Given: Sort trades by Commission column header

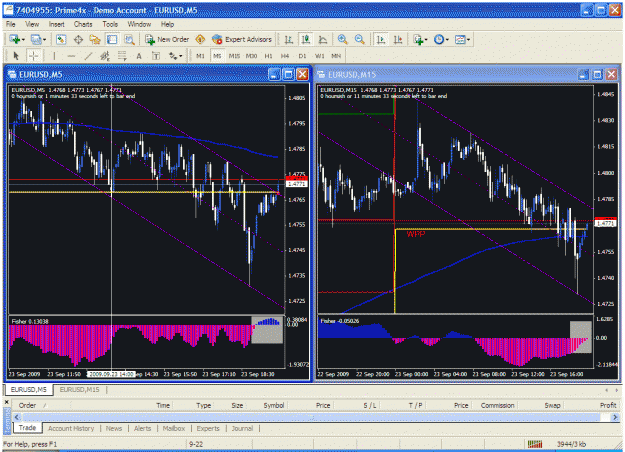Looking at the screenshot, I should click(497, 405).
